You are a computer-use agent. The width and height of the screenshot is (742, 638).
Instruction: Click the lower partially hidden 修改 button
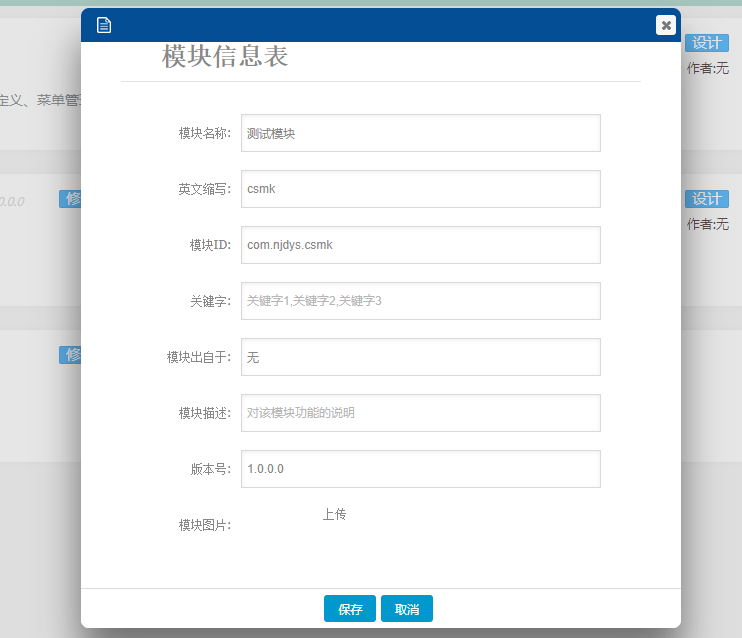pos(70,355)
